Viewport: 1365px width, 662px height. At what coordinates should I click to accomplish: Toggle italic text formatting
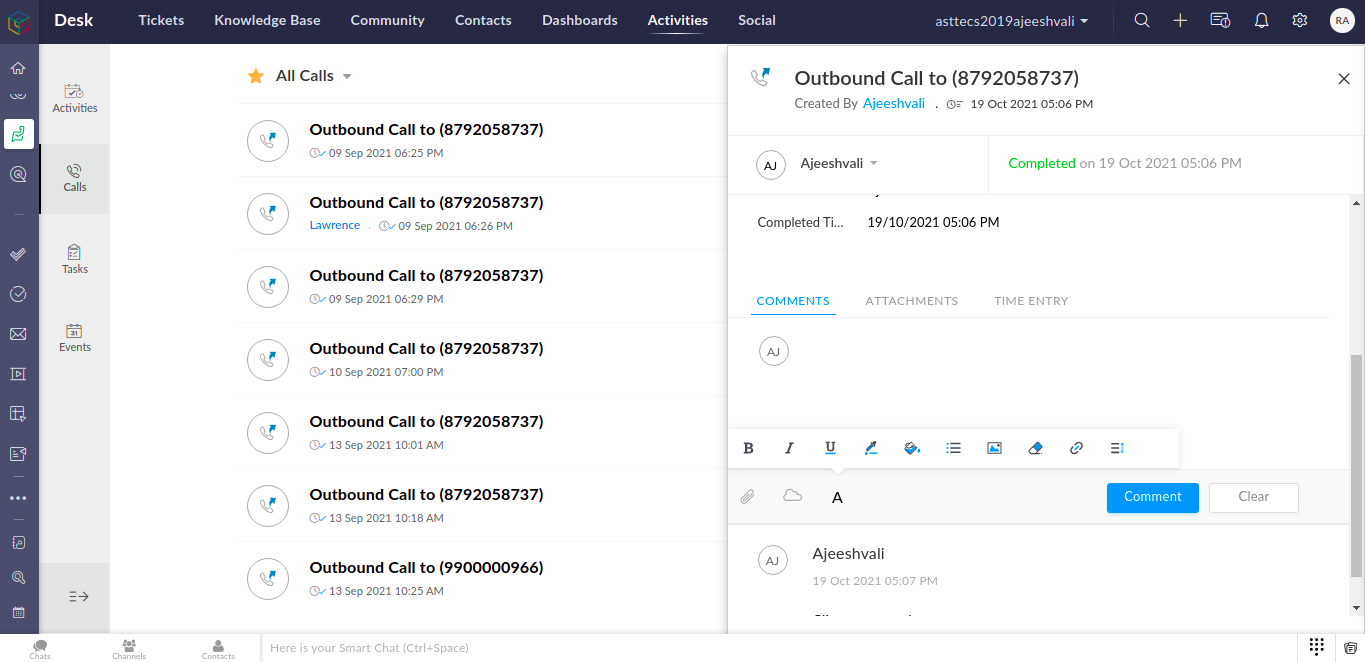(789, 448)
